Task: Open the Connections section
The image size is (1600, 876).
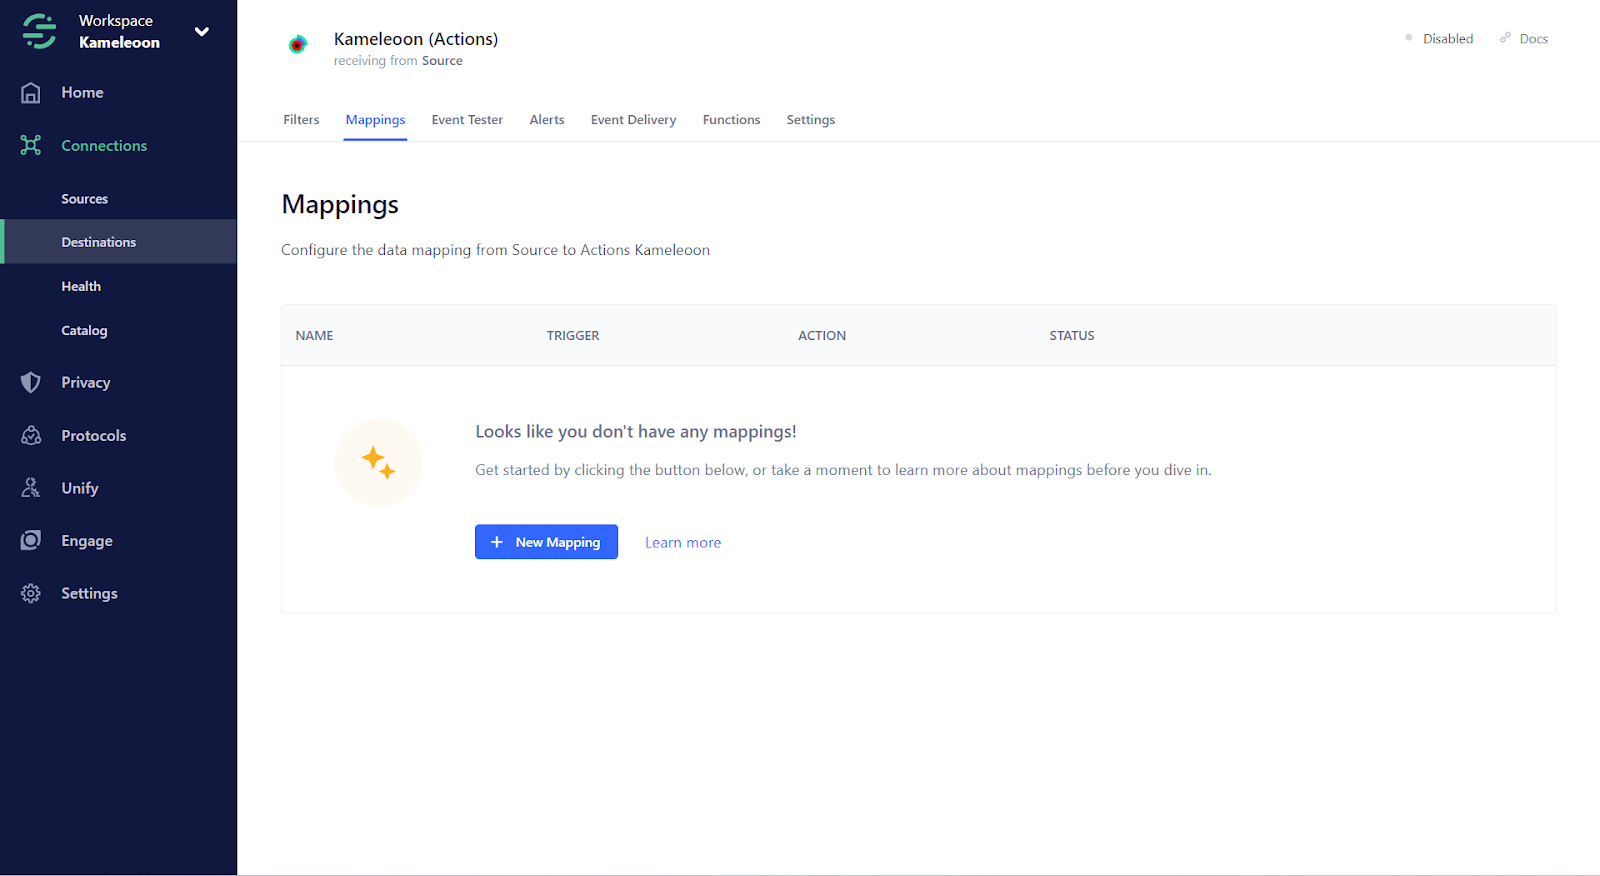Action: (104, 145)
